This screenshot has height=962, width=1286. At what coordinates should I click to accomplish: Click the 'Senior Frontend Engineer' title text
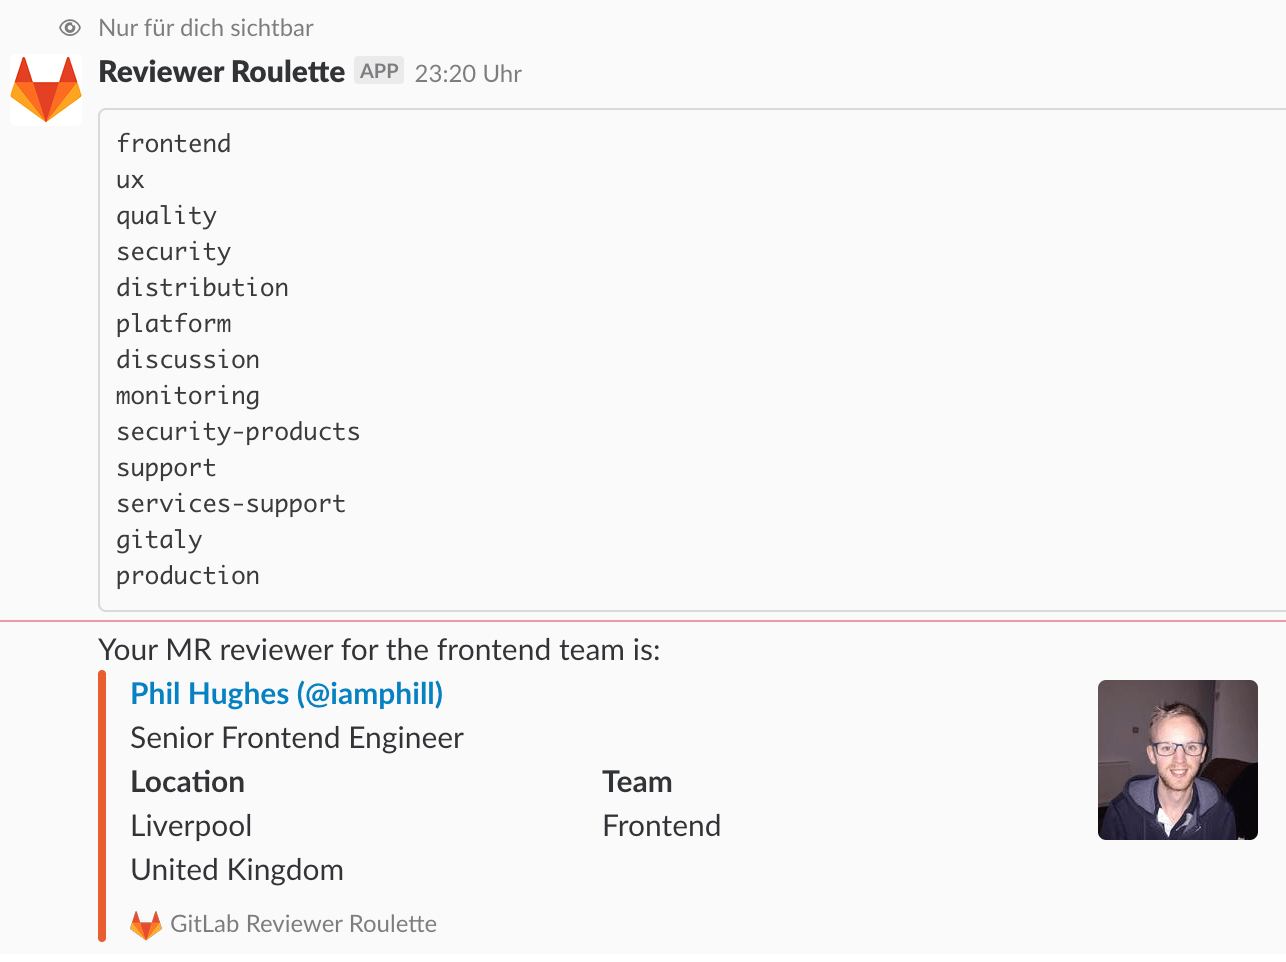click(296, 737)
